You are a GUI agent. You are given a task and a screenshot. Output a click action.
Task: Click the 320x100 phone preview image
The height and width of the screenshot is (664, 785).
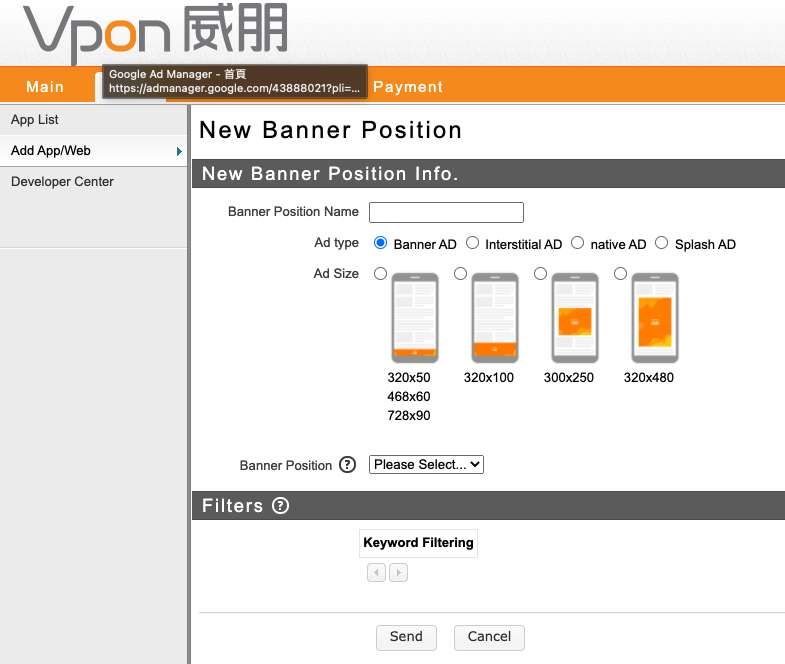click(x=495, y=317)
